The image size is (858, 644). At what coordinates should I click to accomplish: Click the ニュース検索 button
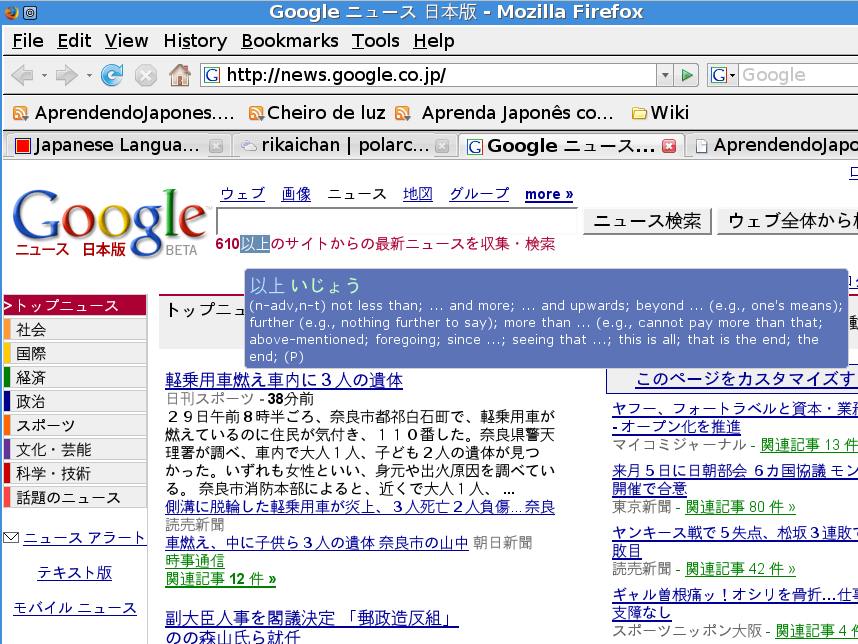(647, 221)
